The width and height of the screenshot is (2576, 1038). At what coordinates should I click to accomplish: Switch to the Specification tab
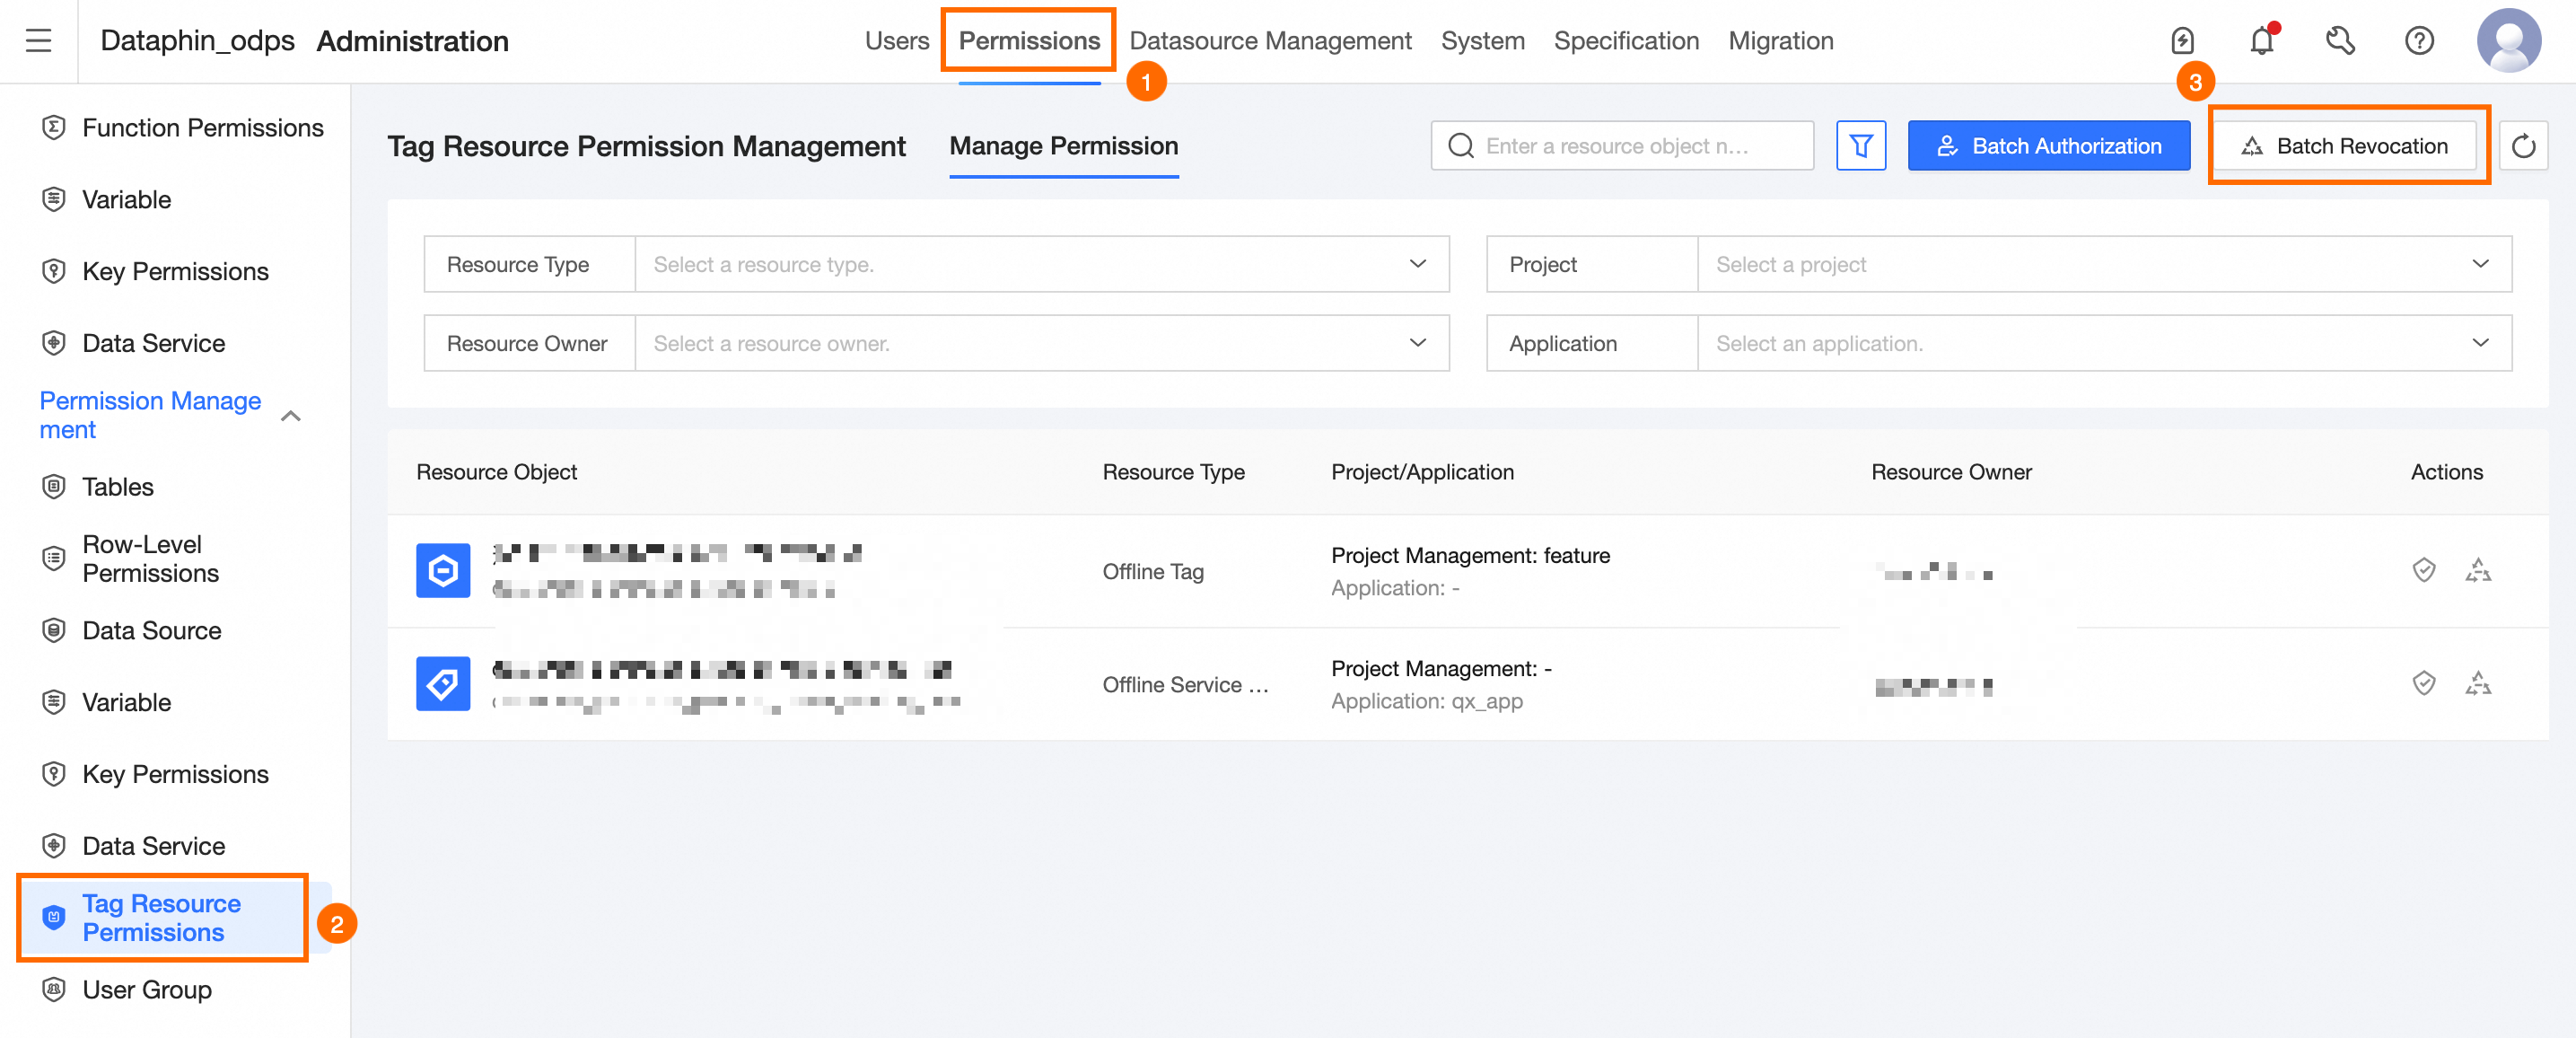[1626, 41]
